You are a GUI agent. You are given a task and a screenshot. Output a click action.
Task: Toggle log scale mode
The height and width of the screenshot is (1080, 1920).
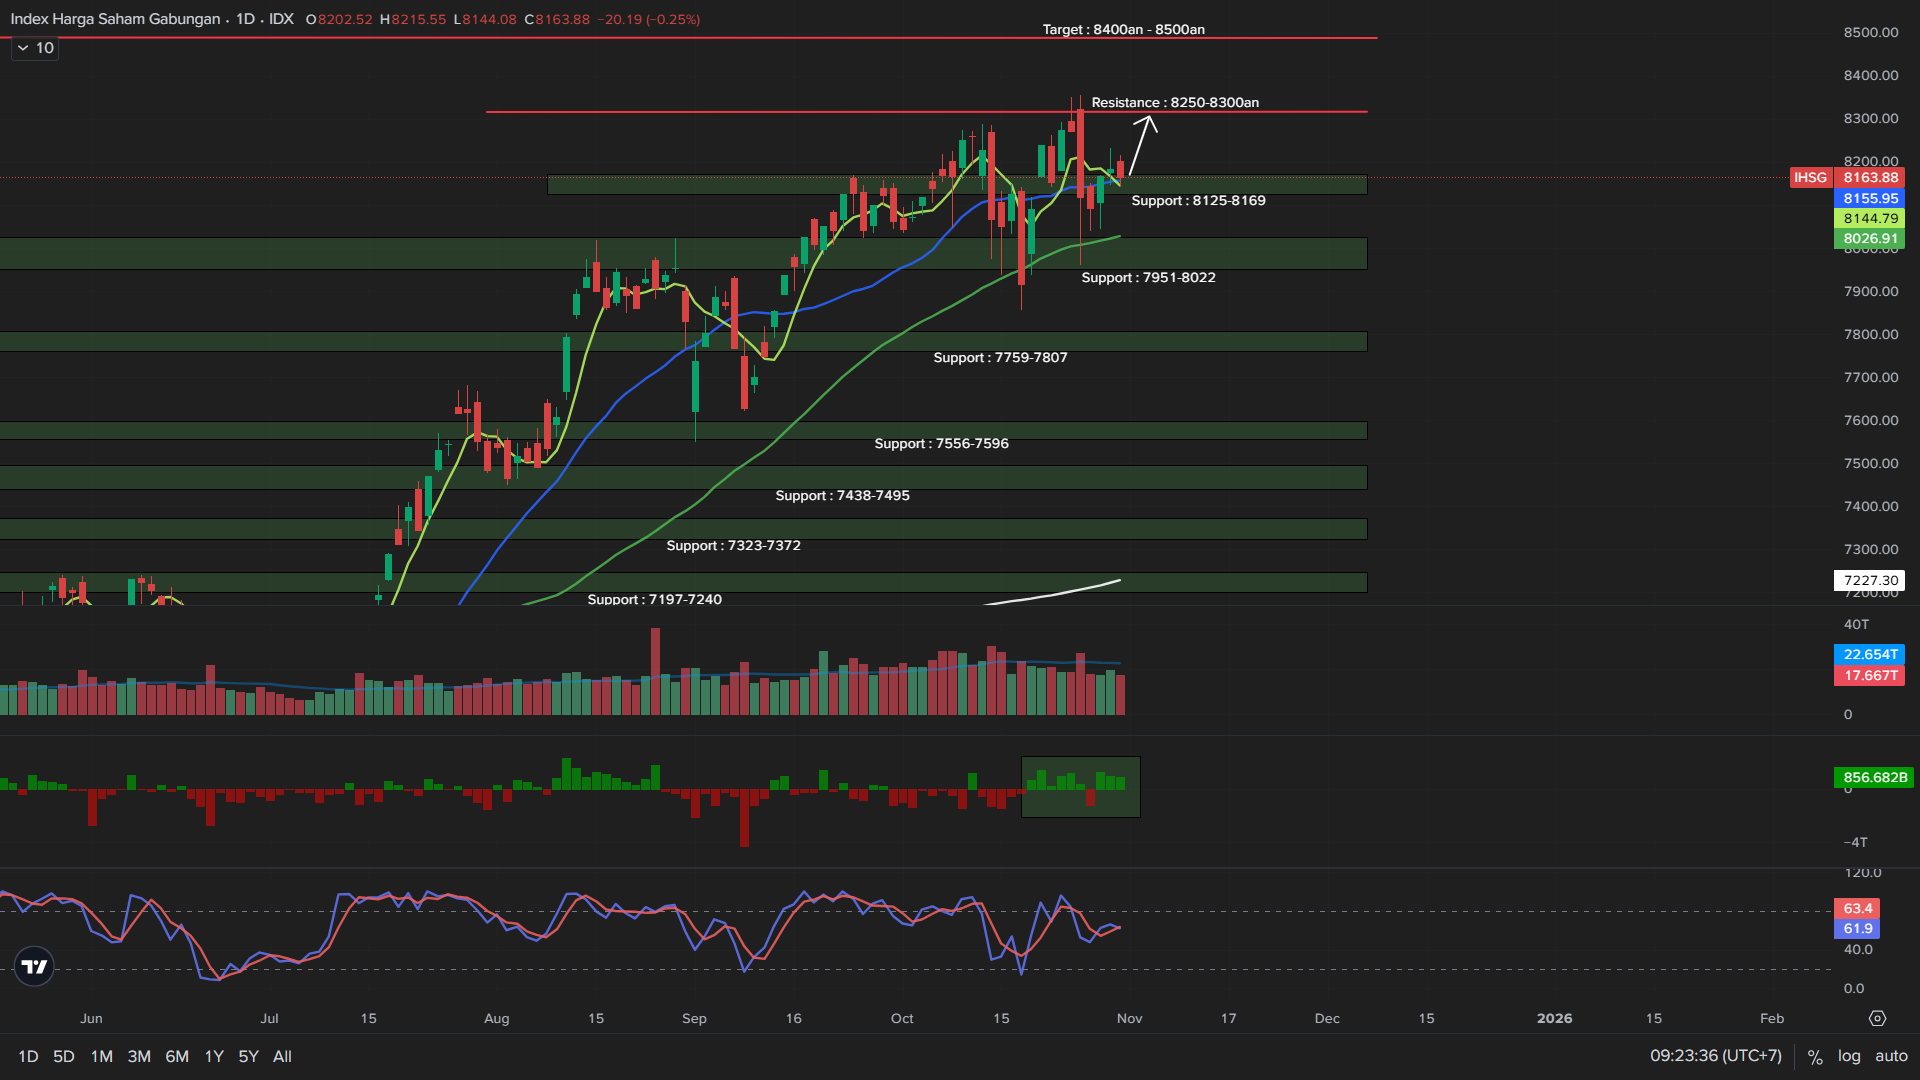point(1849,1056)
